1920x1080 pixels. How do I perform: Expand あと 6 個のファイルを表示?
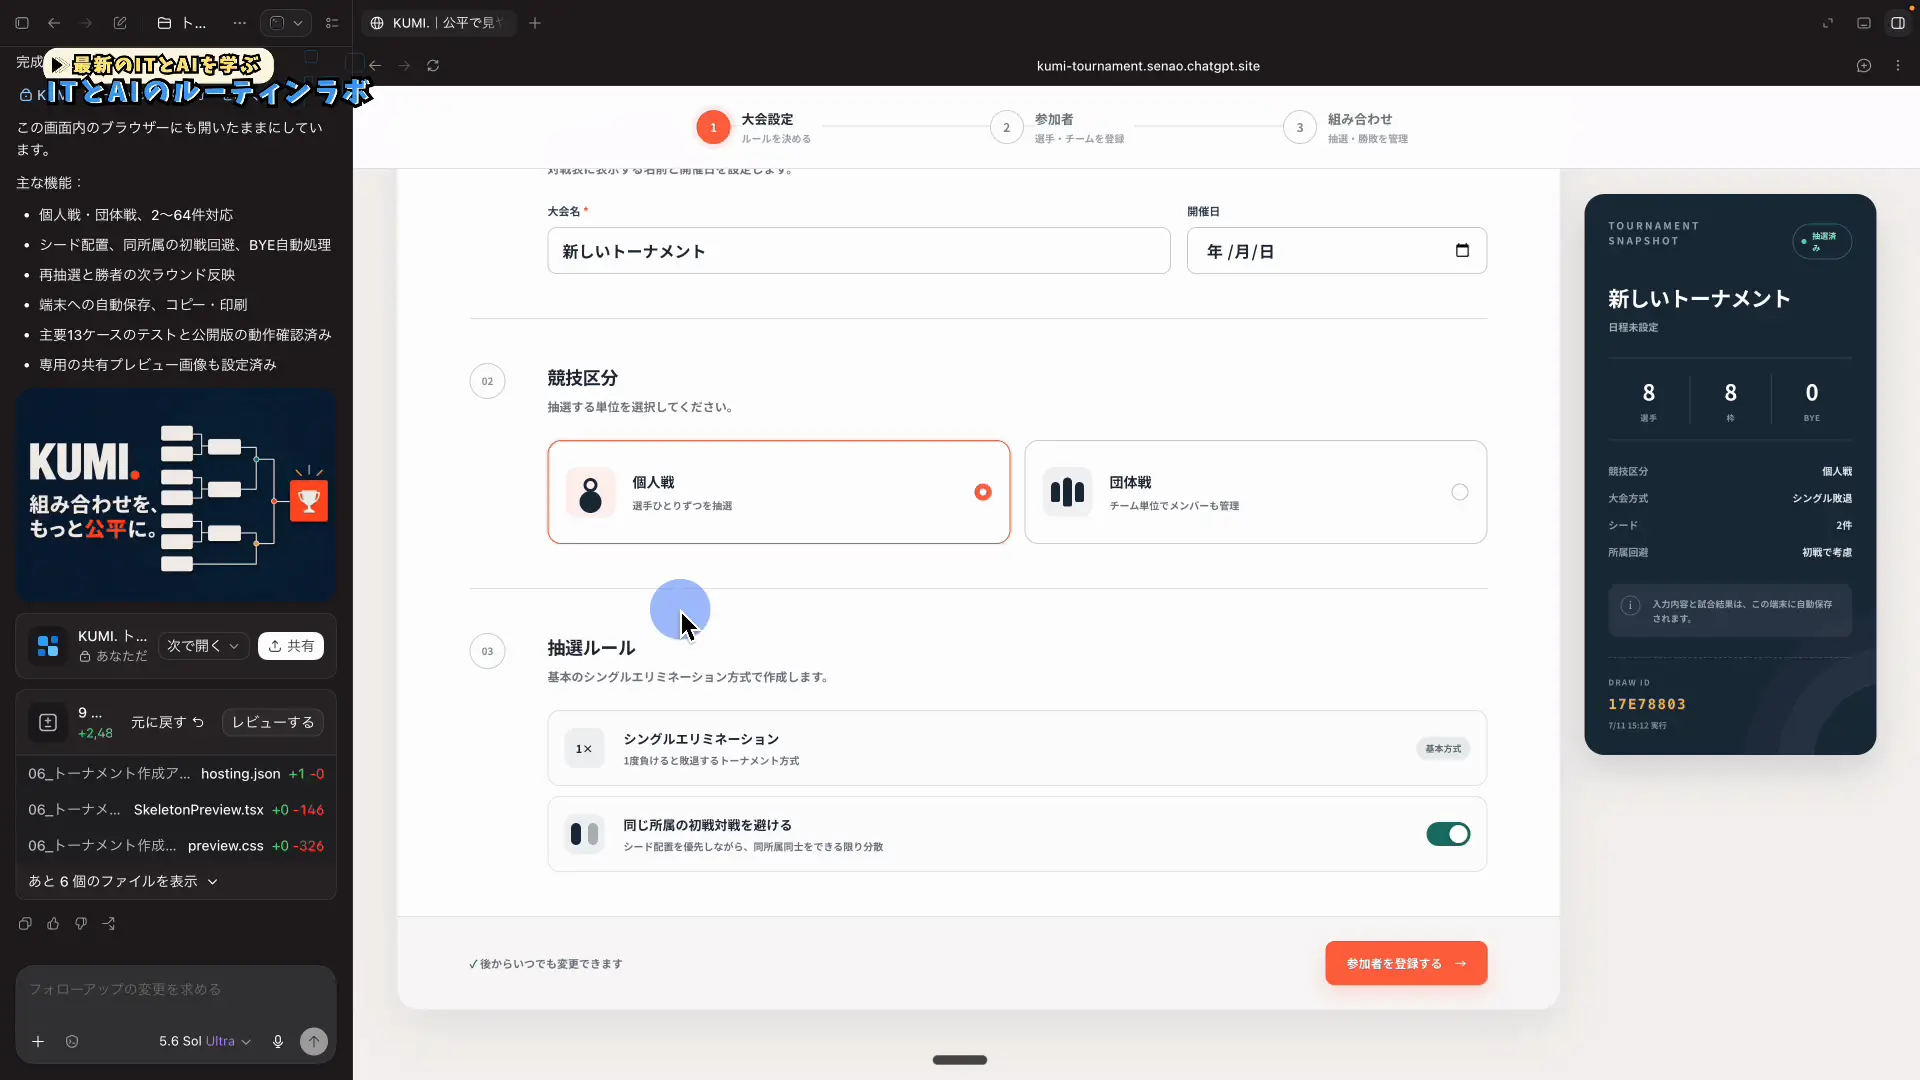point(123,881)
